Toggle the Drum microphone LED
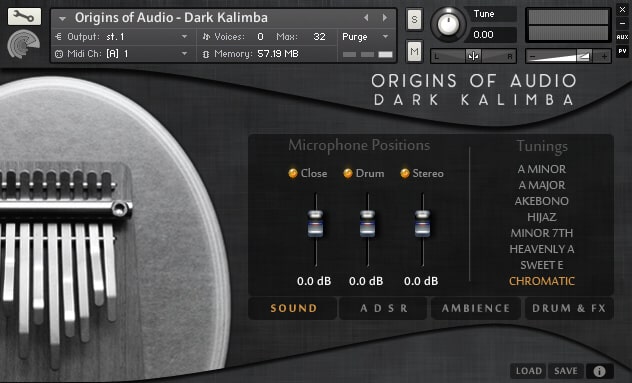 pyautogui.click(x=347, y=173)
